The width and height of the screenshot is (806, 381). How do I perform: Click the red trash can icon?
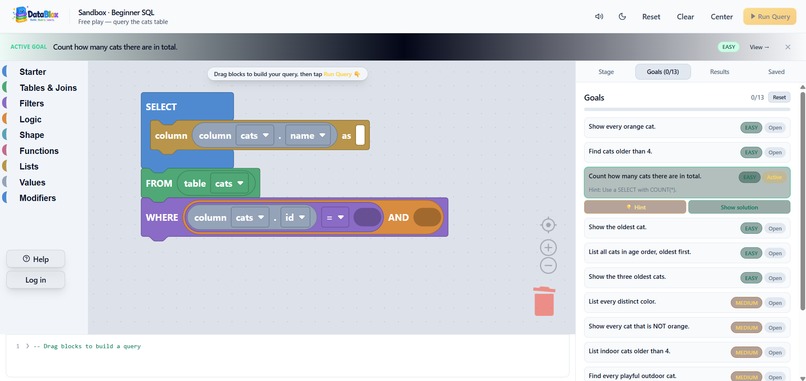point(544,301)
